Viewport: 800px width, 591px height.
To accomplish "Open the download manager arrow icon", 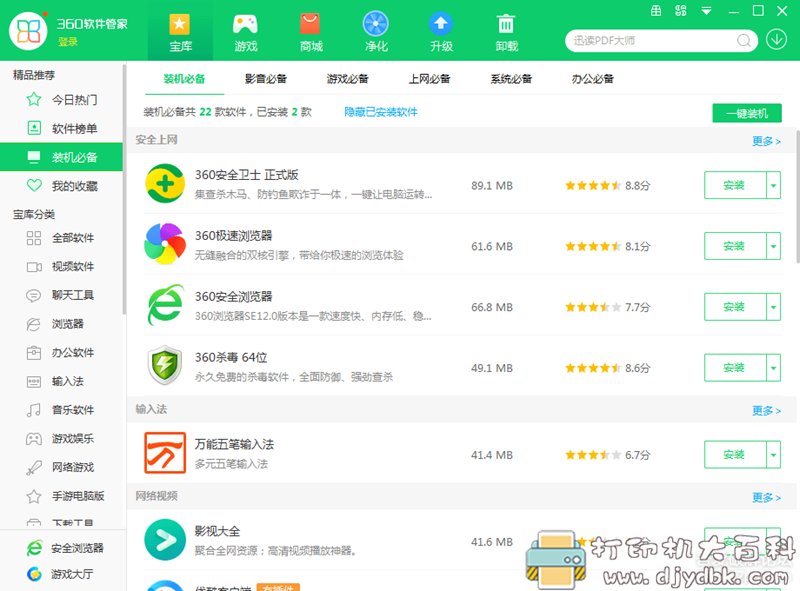I will [777, 39].
